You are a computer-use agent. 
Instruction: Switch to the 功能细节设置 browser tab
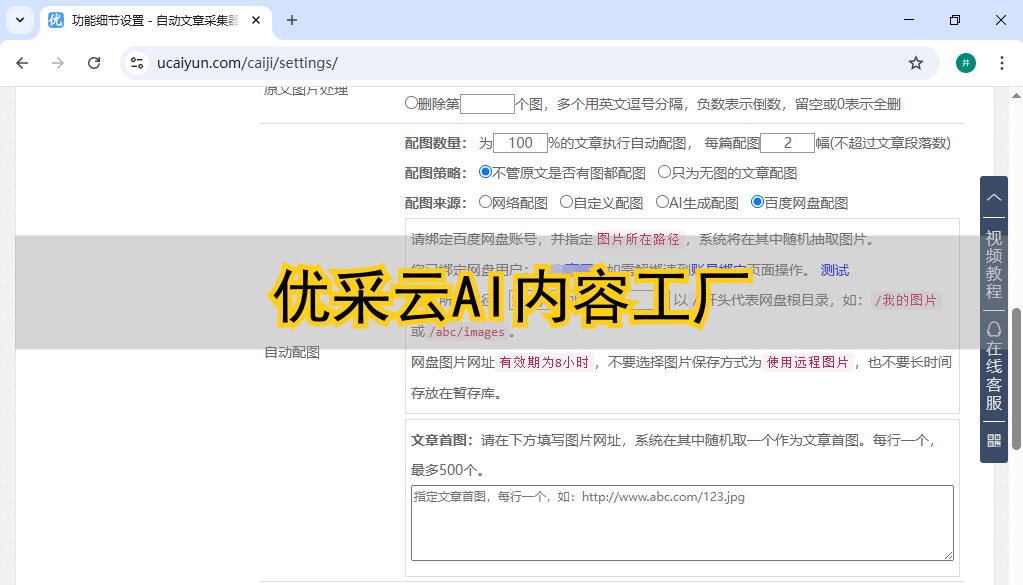(x=150, y=20)
